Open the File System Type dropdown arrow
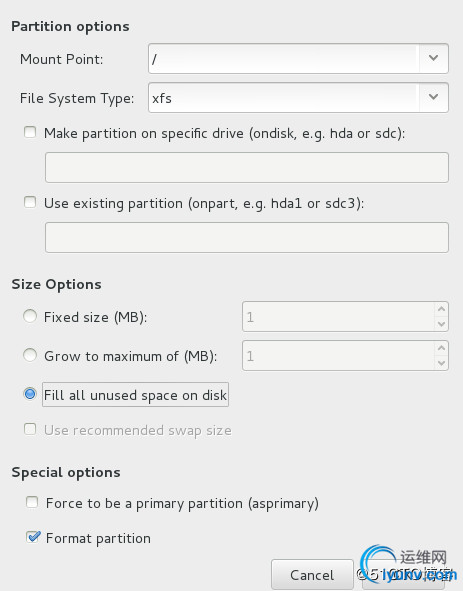Screen dimensions: 463x591 tap(434, 98)
